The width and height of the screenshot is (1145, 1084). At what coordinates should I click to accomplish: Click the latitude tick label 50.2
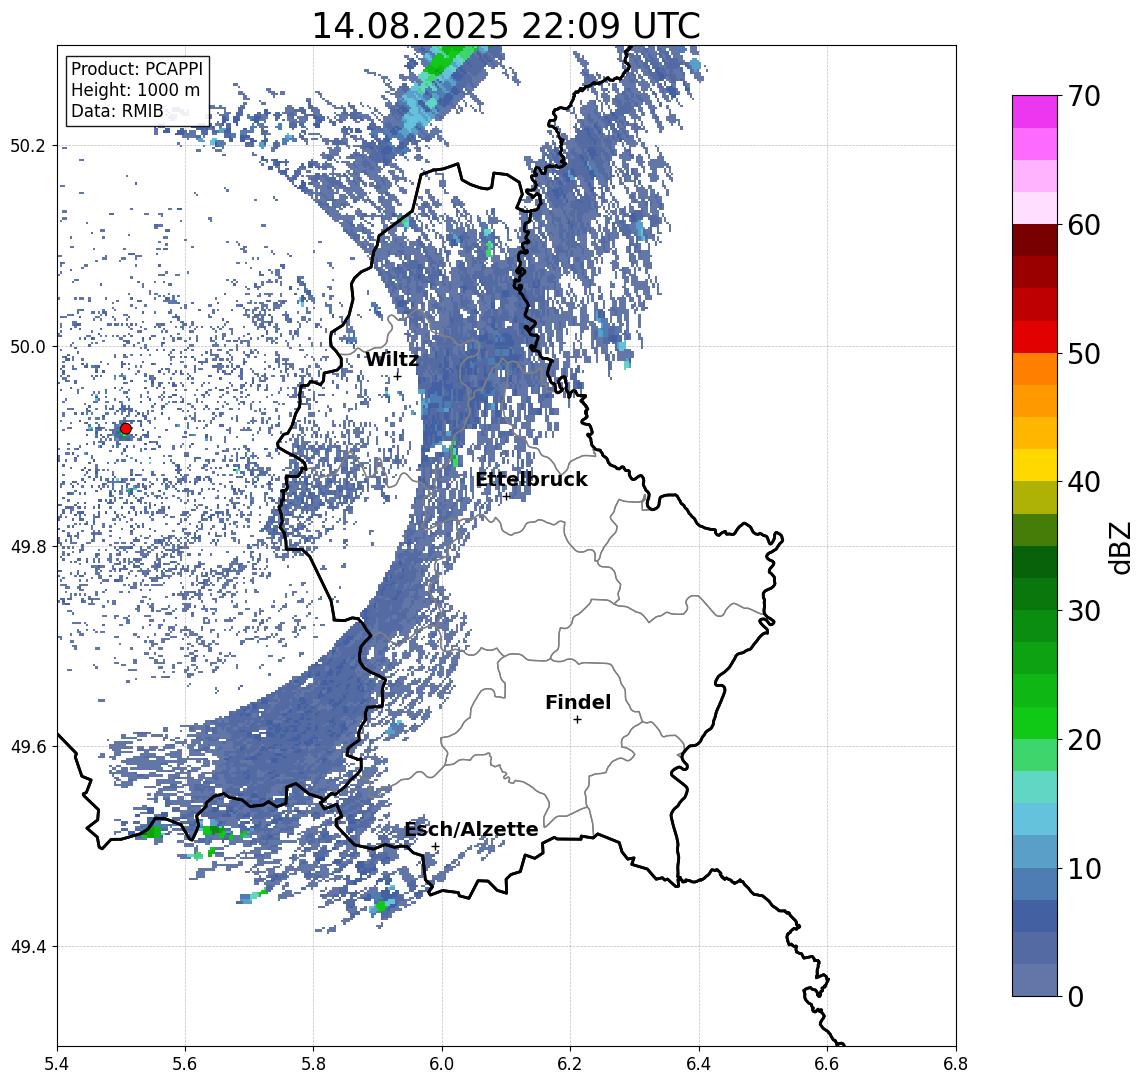point(28,145)
